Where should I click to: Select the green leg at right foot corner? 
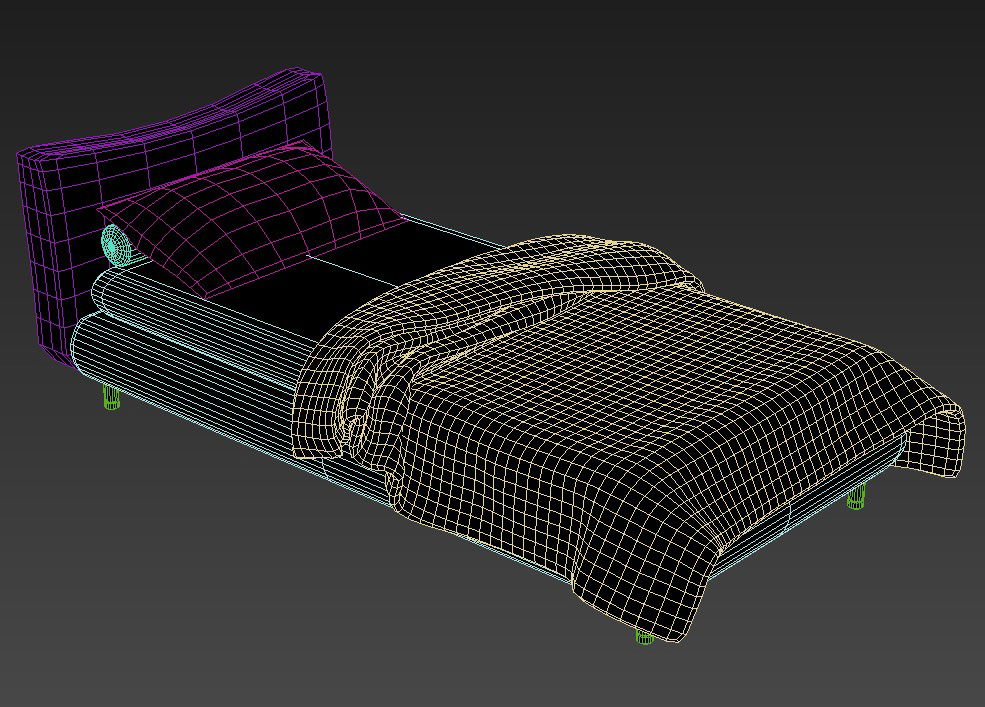click(x=856, y=498)
